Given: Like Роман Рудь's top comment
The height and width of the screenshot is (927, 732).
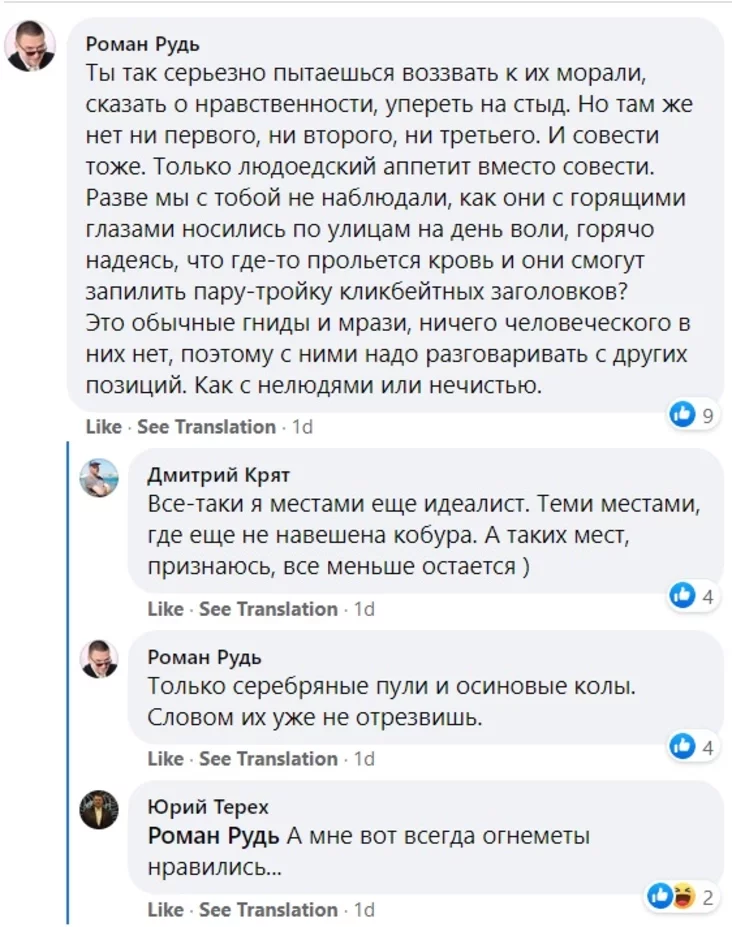Looking at the screenshot, I should click(x=103, y=427).
